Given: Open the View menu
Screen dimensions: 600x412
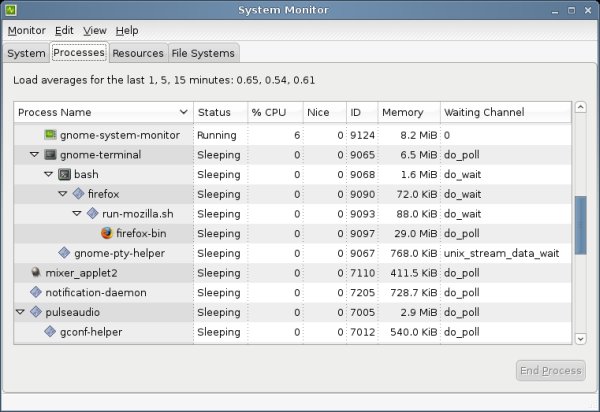Looking at the screenshot, I should point(95,31).
